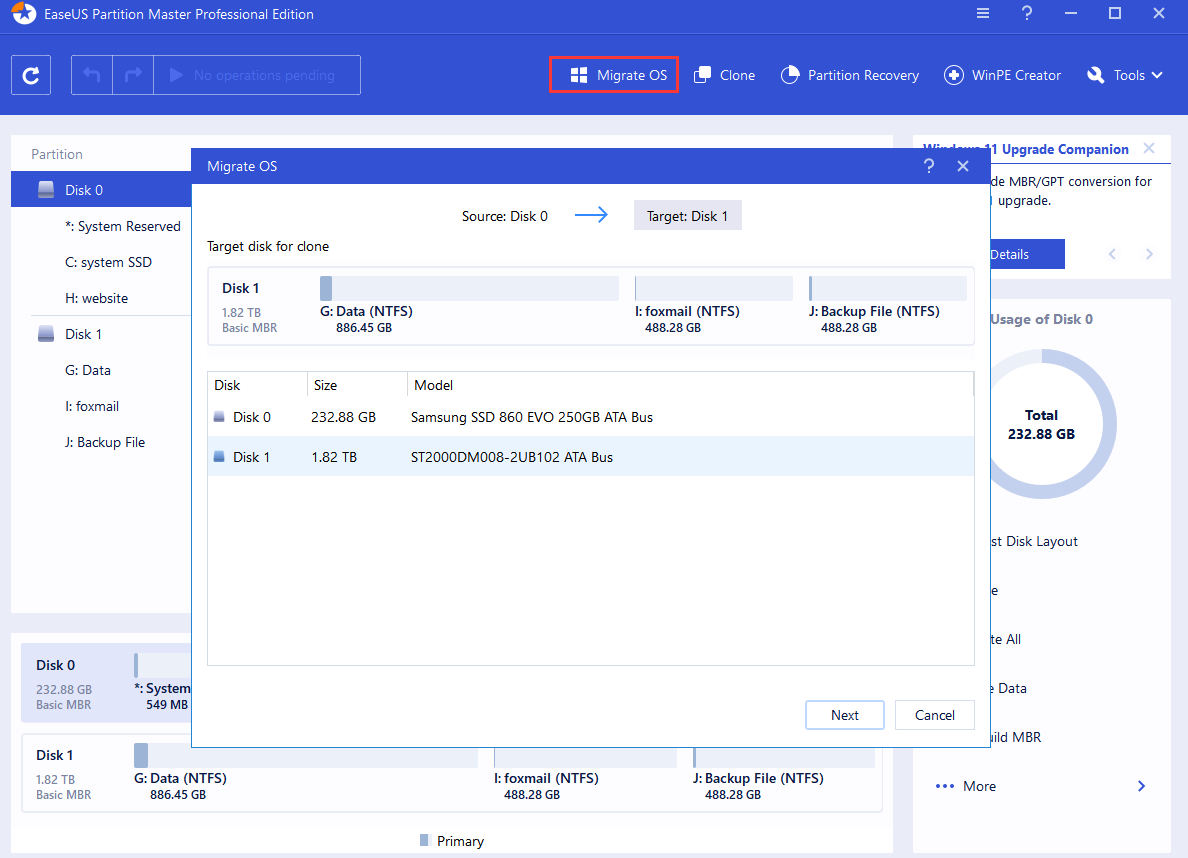Screen dimensions: 1188x858
Task: Close the Windows 11 Upgrade Companion panel
Action: 1149,149
